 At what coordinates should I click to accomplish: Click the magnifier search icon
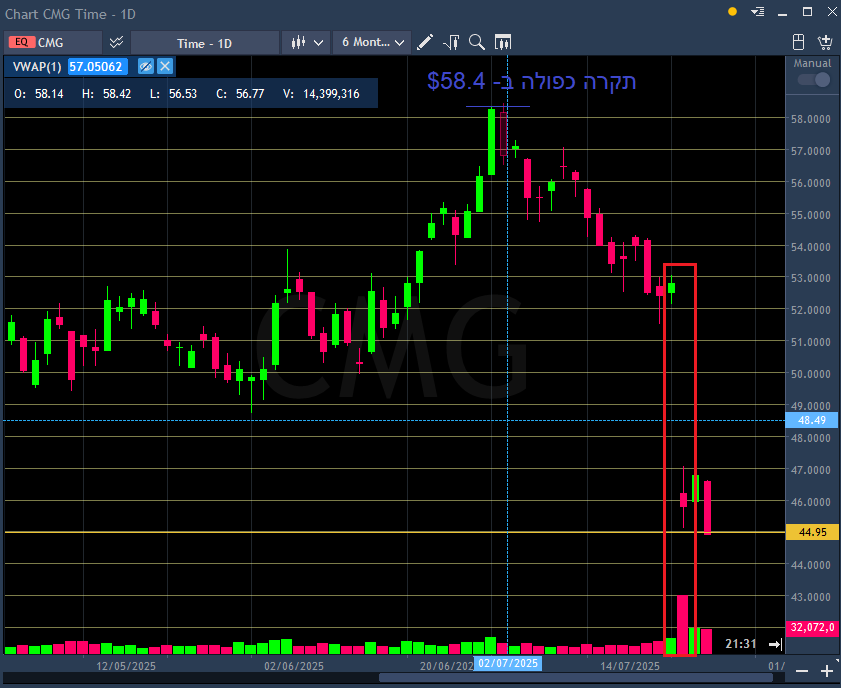[x=476, y=42]
